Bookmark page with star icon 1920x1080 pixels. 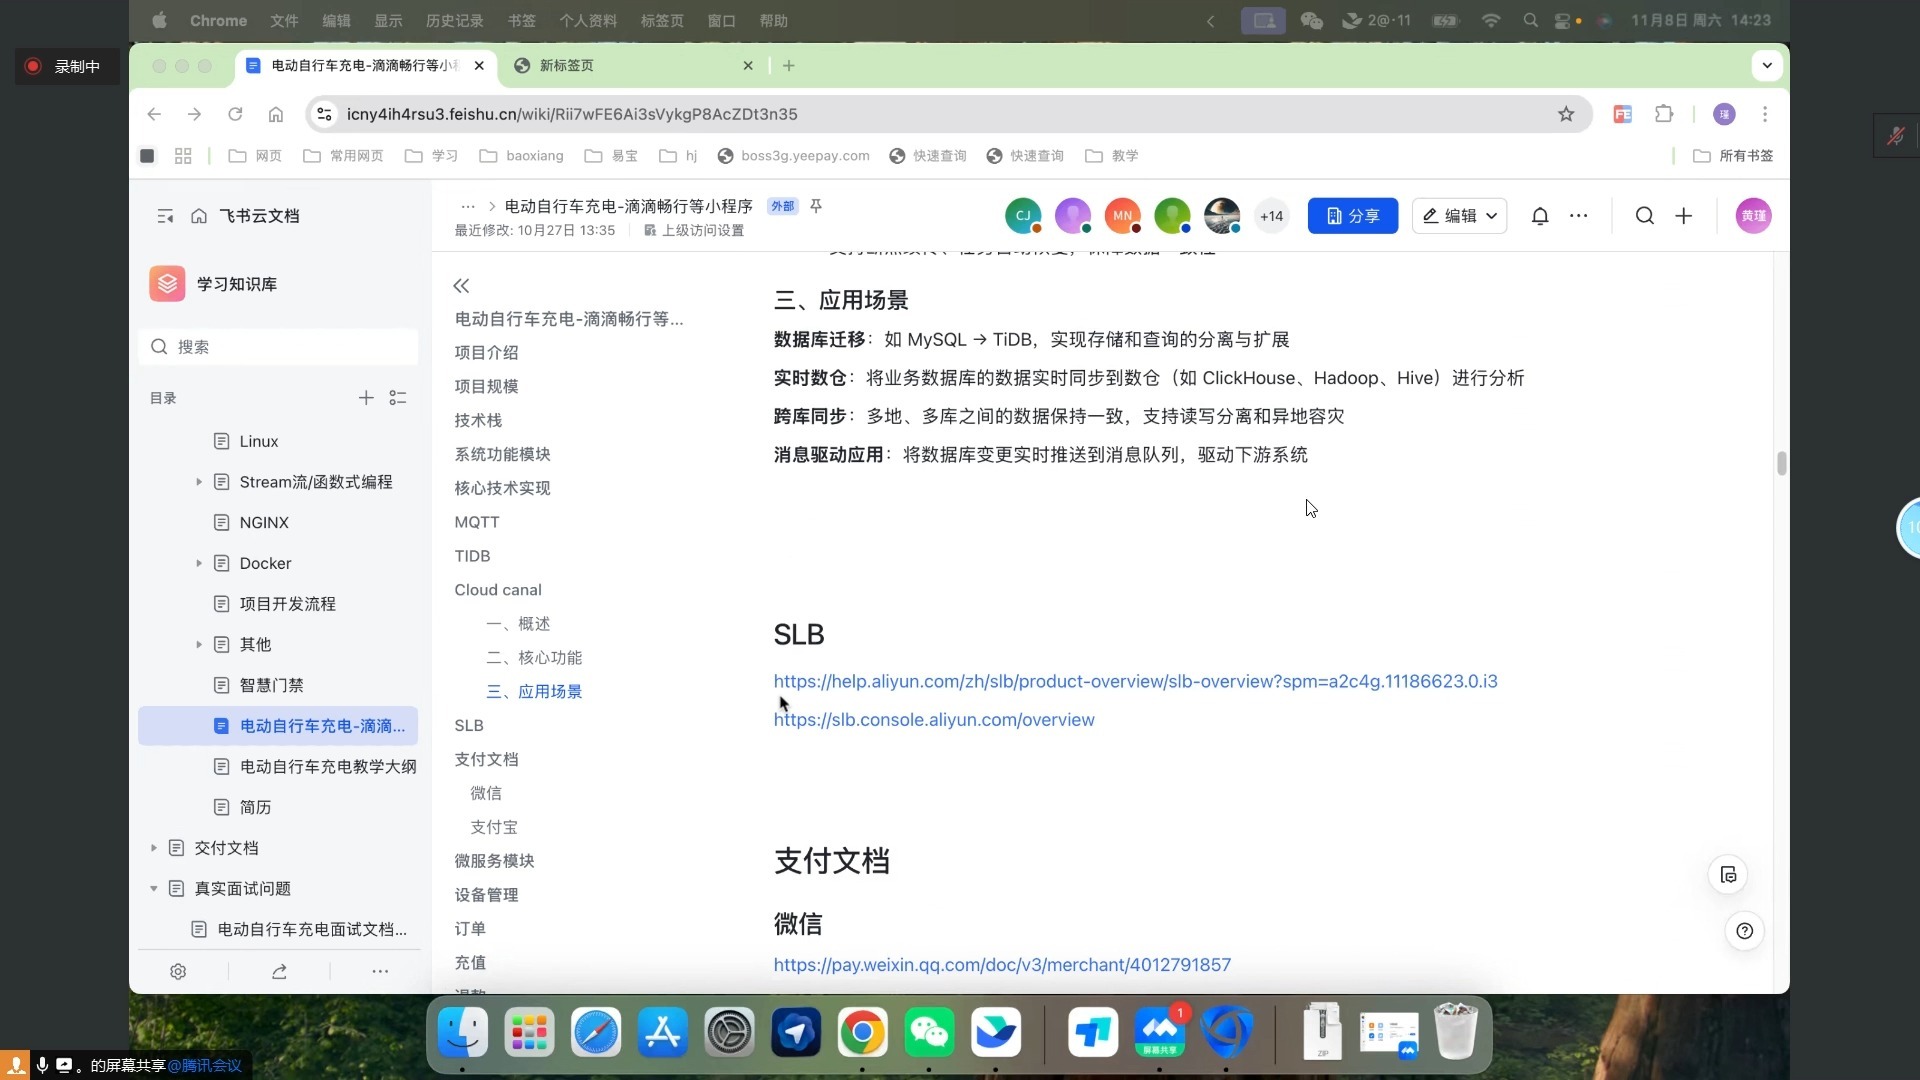(1566, 114)
